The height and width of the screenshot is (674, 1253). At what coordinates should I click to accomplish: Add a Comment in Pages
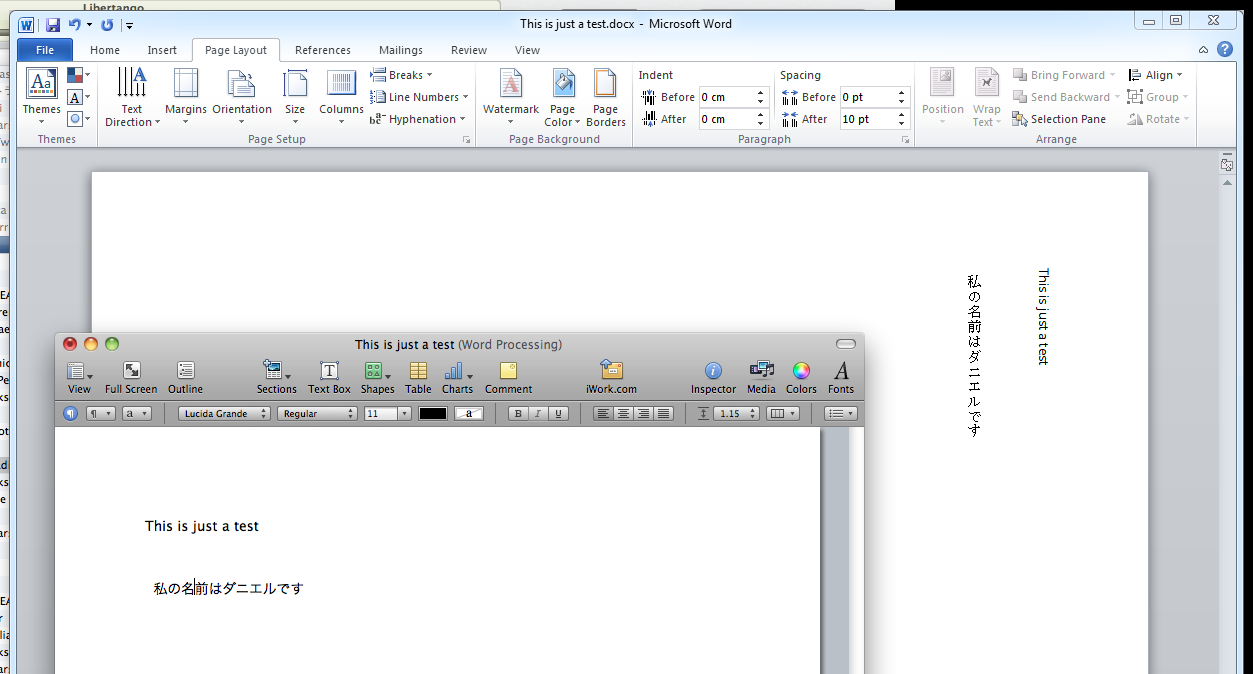(508, 378)
